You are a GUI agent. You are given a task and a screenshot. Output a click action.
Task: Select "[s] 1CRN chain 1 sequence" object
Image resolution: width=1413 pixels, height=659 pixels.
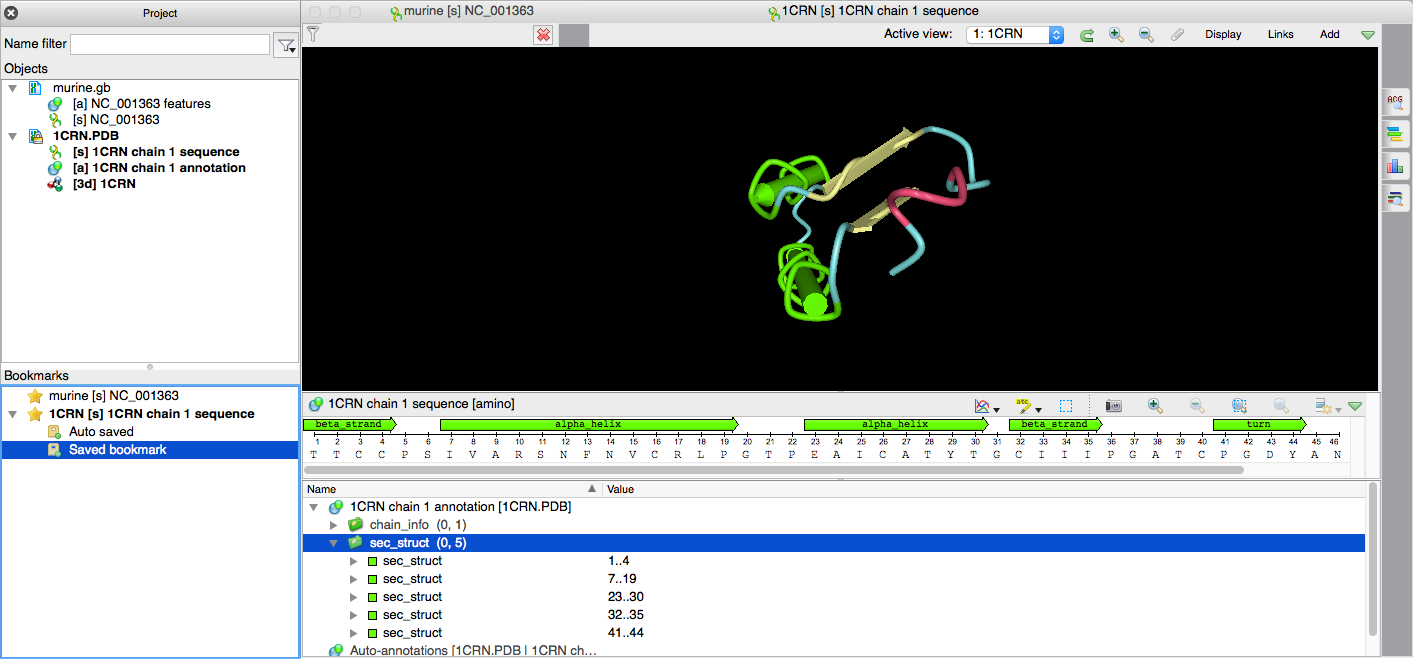155,152
